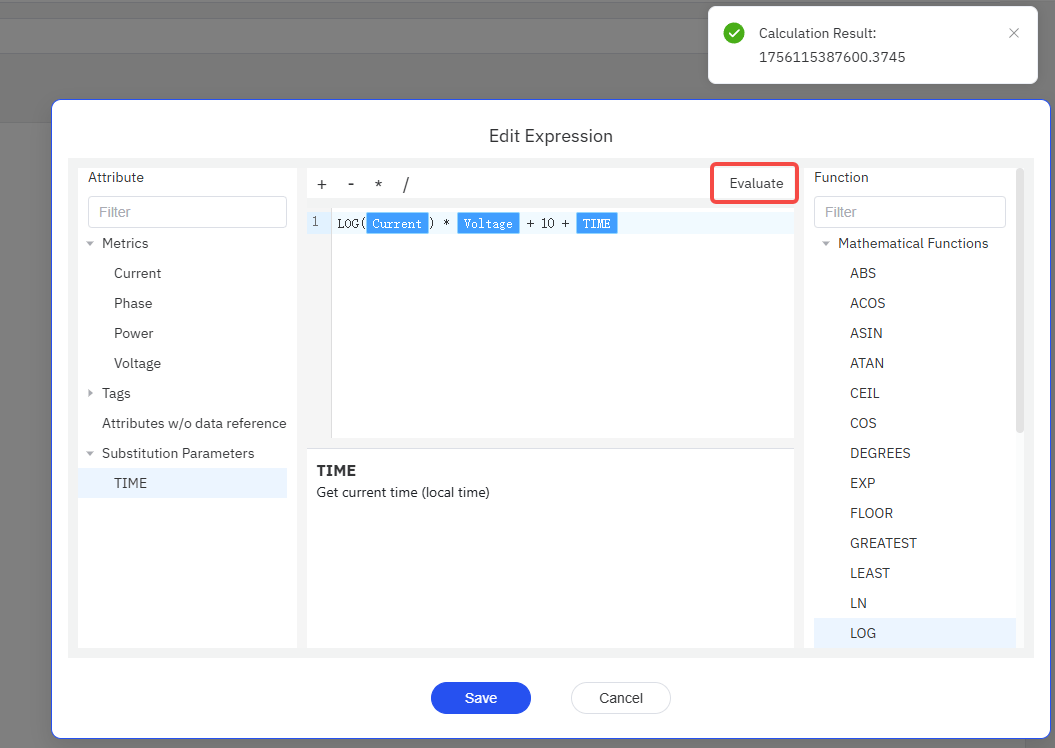Choose the LOG function

coord(863,633)
